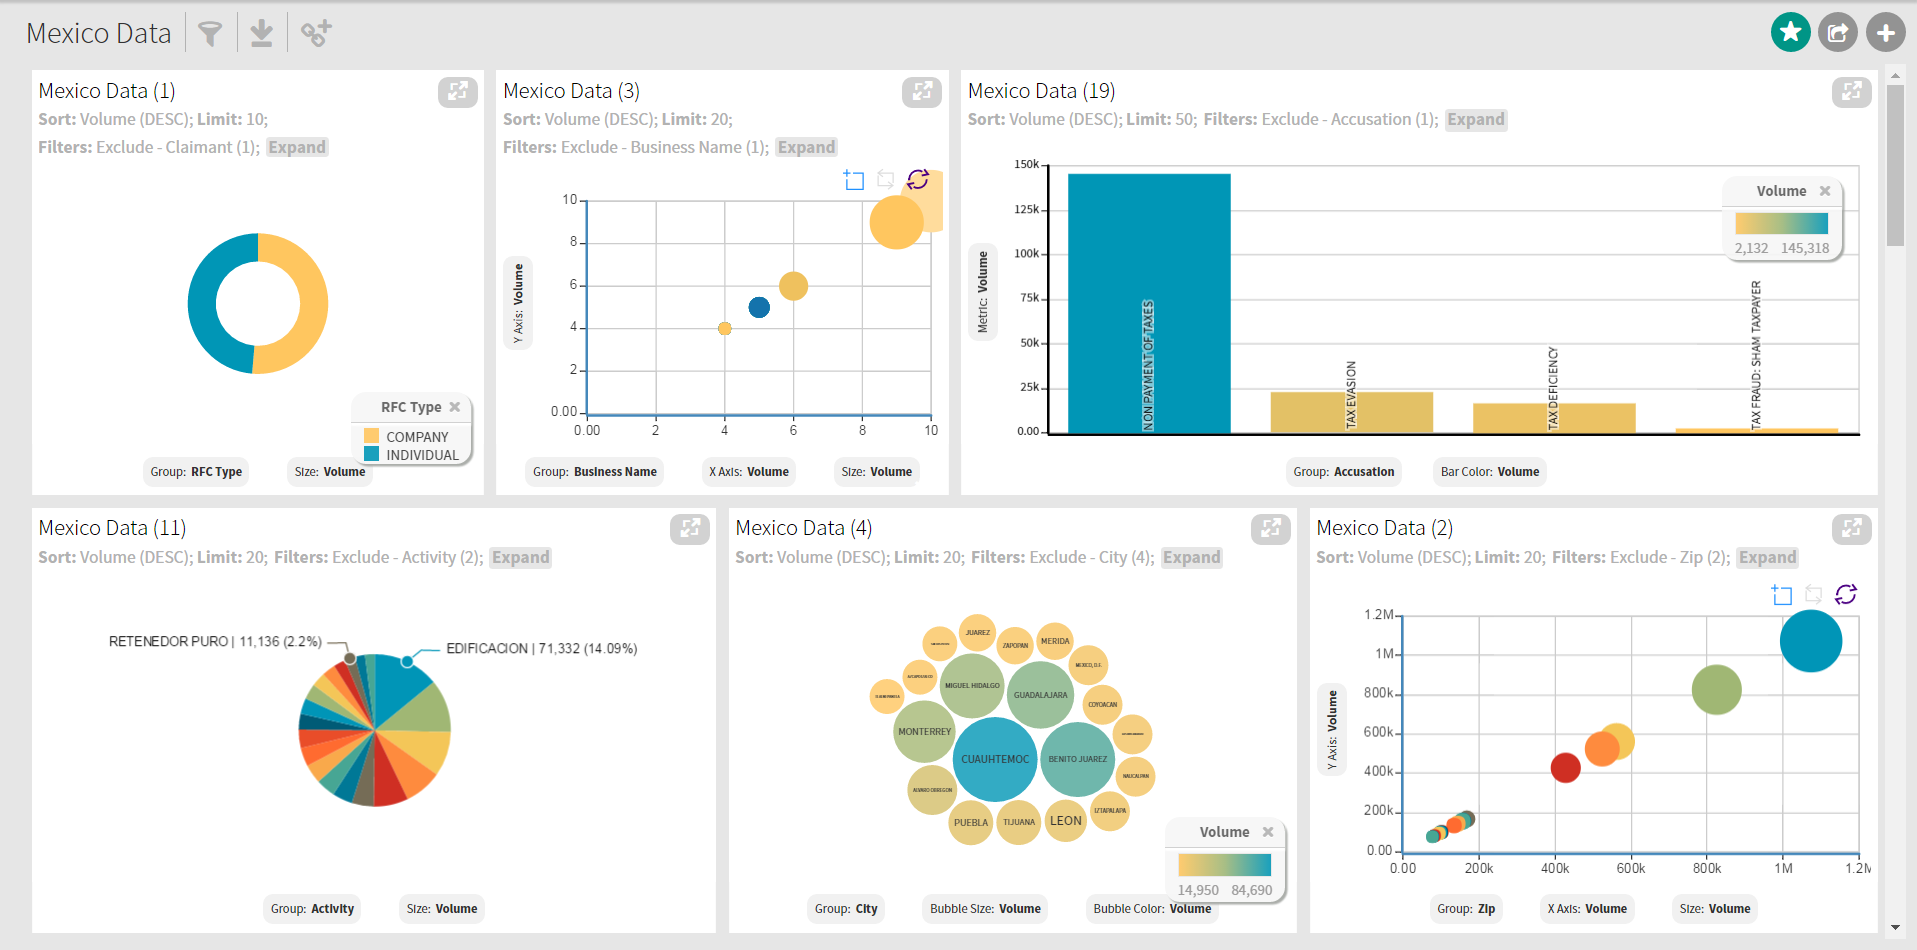
Task: Click the NON PAYMENT OF TAXES bar
Action: pyautogui.click(x=1149, y=303)
